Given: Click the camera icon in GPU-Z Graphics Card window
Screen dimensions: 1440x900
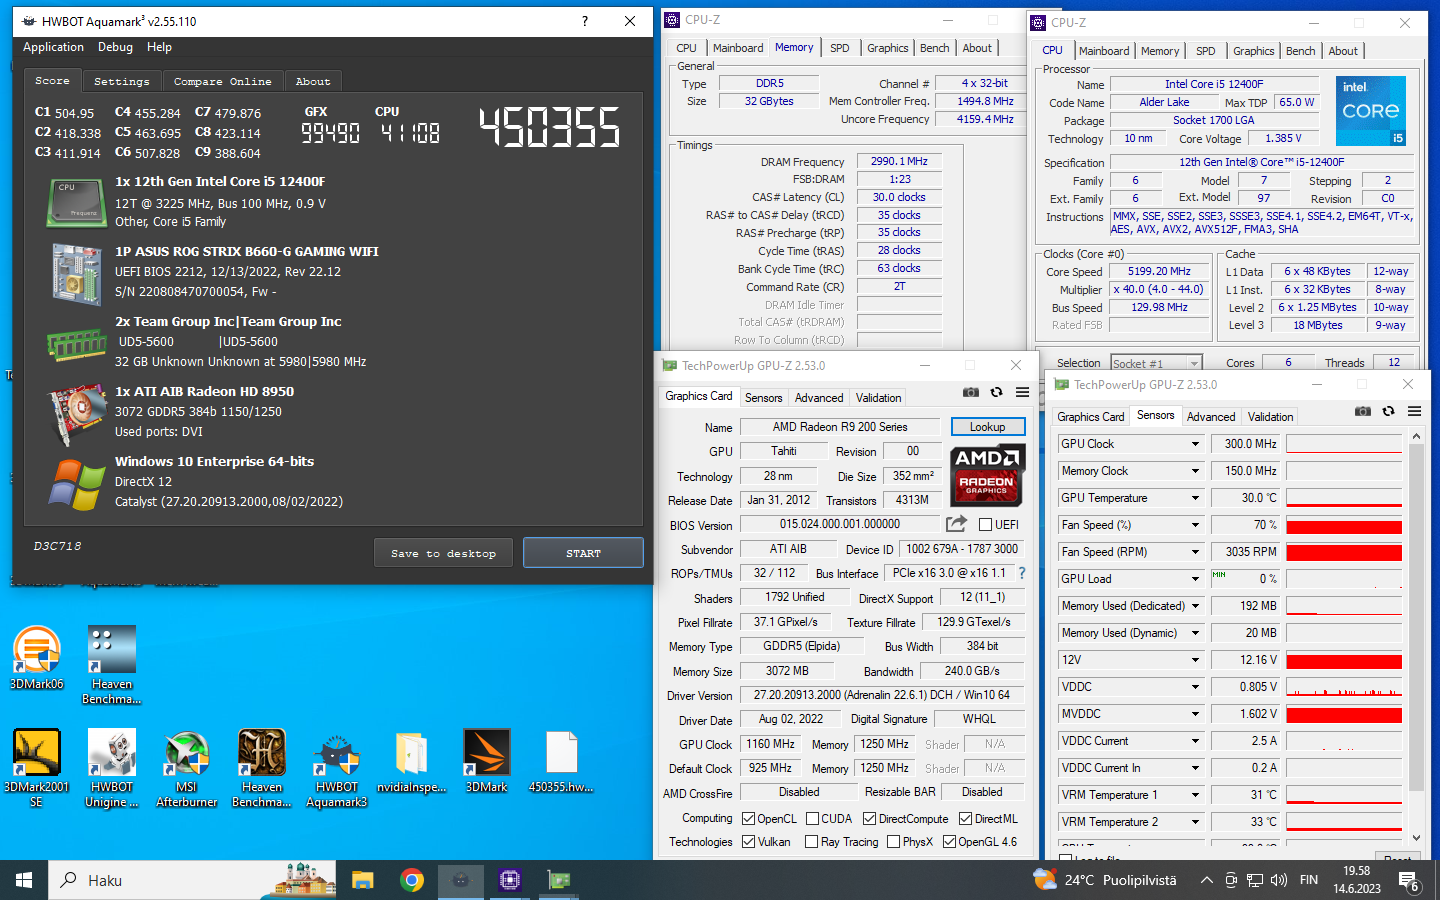Looking at the screenshot, I should click(971, 392).
